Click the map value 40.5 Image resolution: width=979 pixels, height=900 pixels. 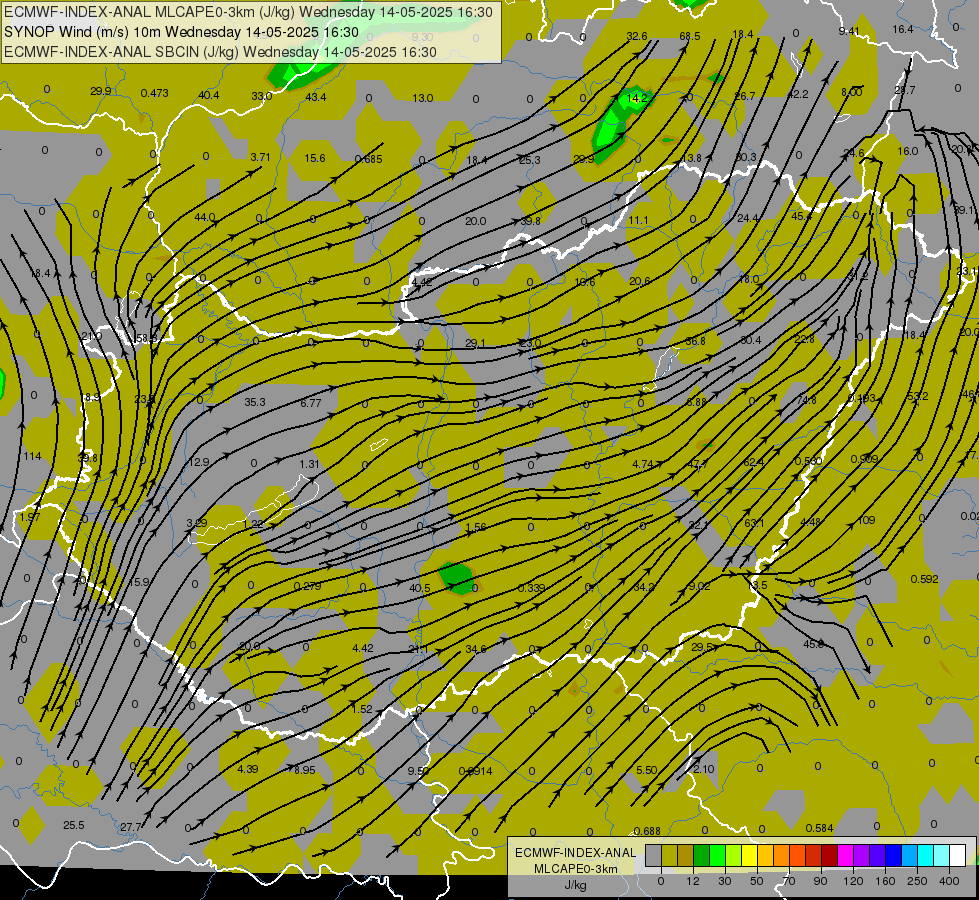coord(420,588)
